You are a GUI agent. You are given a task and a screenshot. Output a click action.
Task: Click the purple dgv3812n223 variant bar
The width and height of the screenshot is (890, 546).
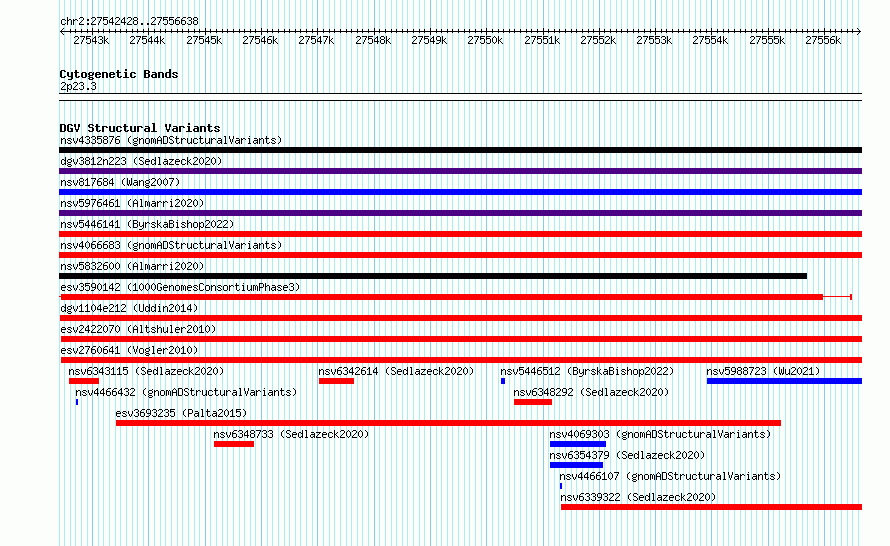click(460, 171)
